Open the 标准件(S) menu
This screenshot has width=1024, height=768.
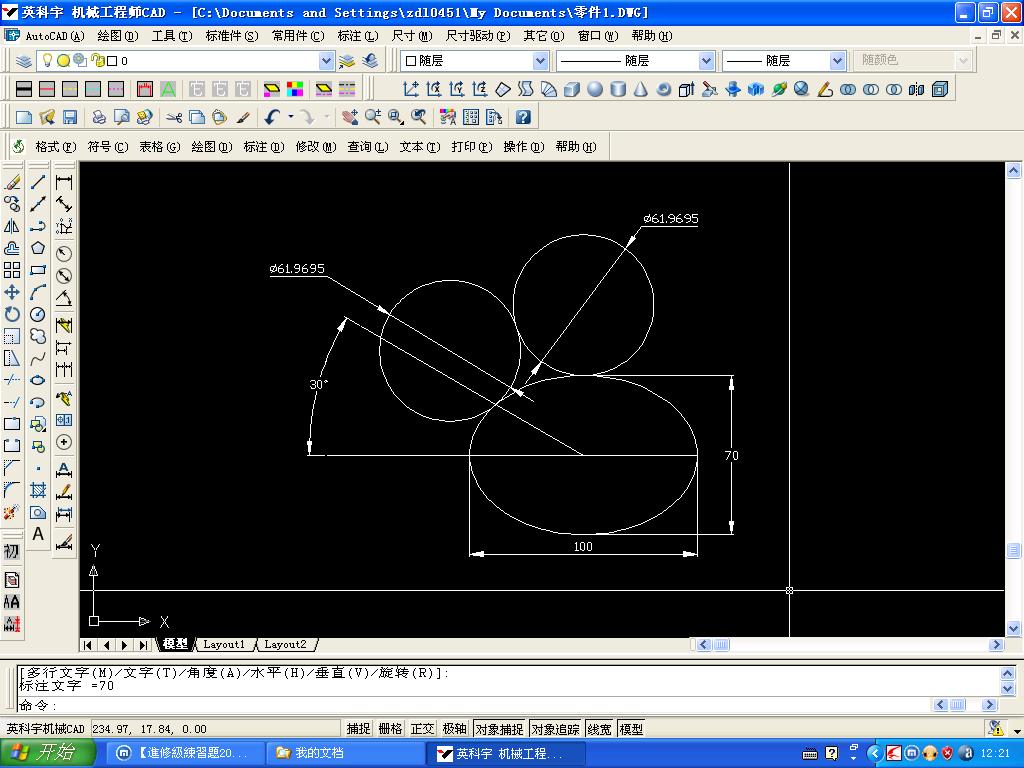(x=232, y=35)
